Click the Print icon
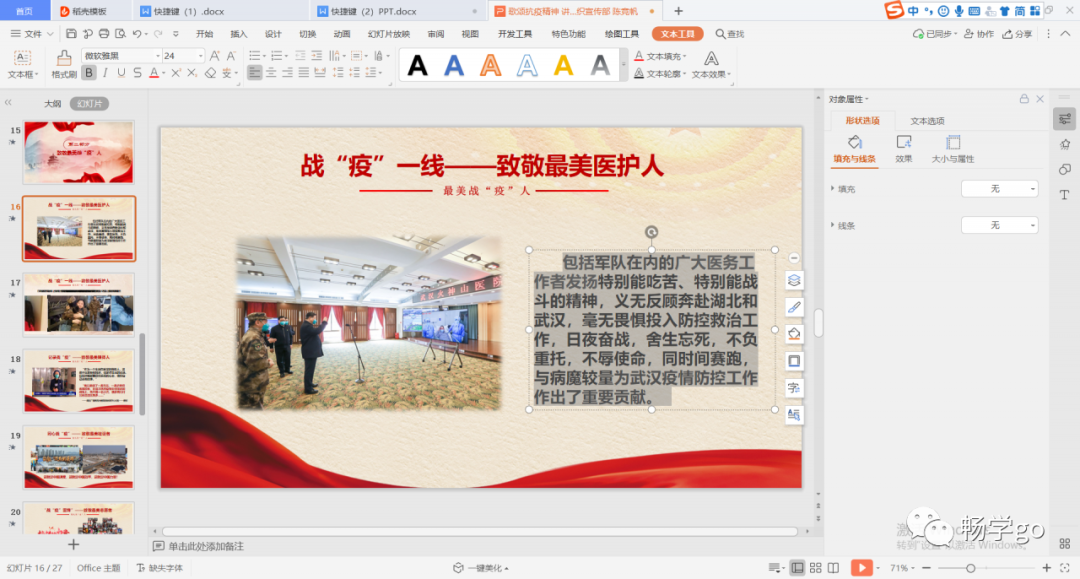1080x579 pixels. click(x=103, y=34)
